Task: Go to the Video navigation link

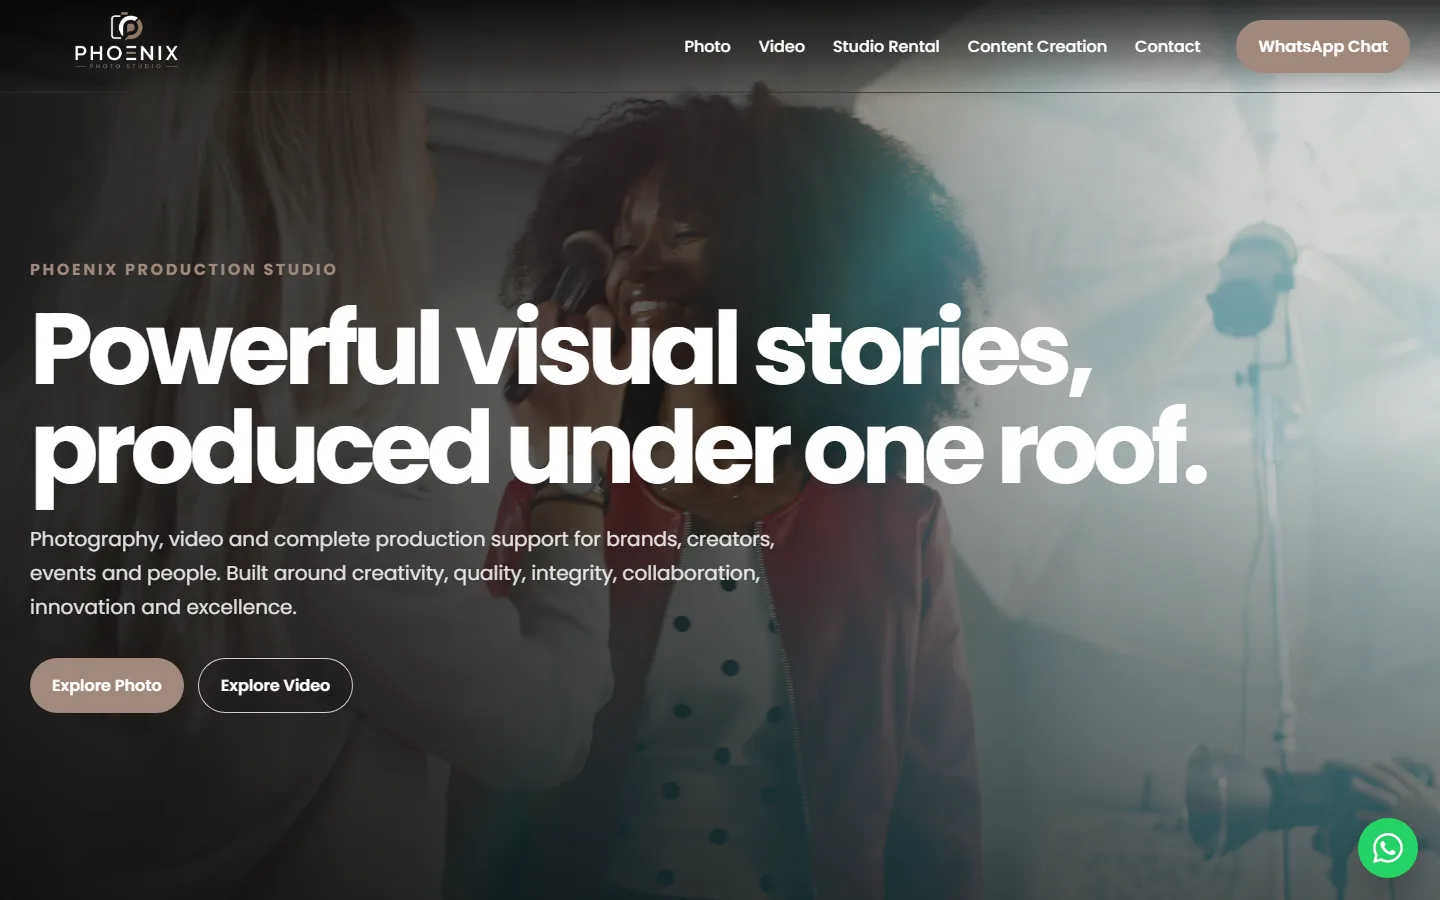Action: 781,46
